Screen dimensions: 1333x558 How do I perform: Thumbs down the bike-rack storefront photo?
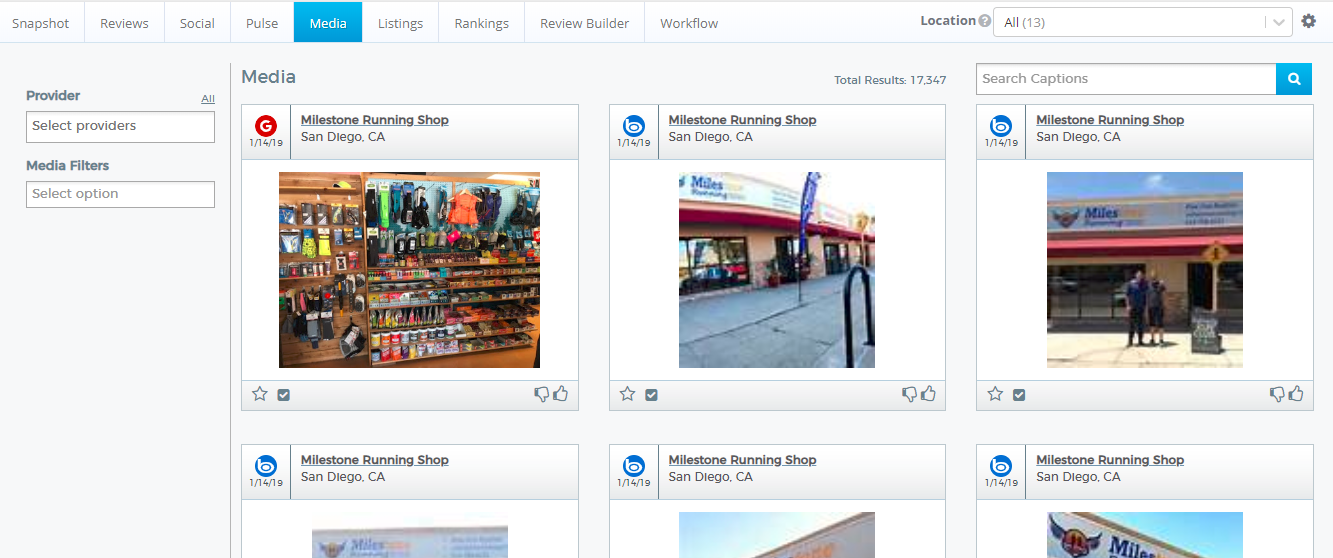[x=910, y=395]
